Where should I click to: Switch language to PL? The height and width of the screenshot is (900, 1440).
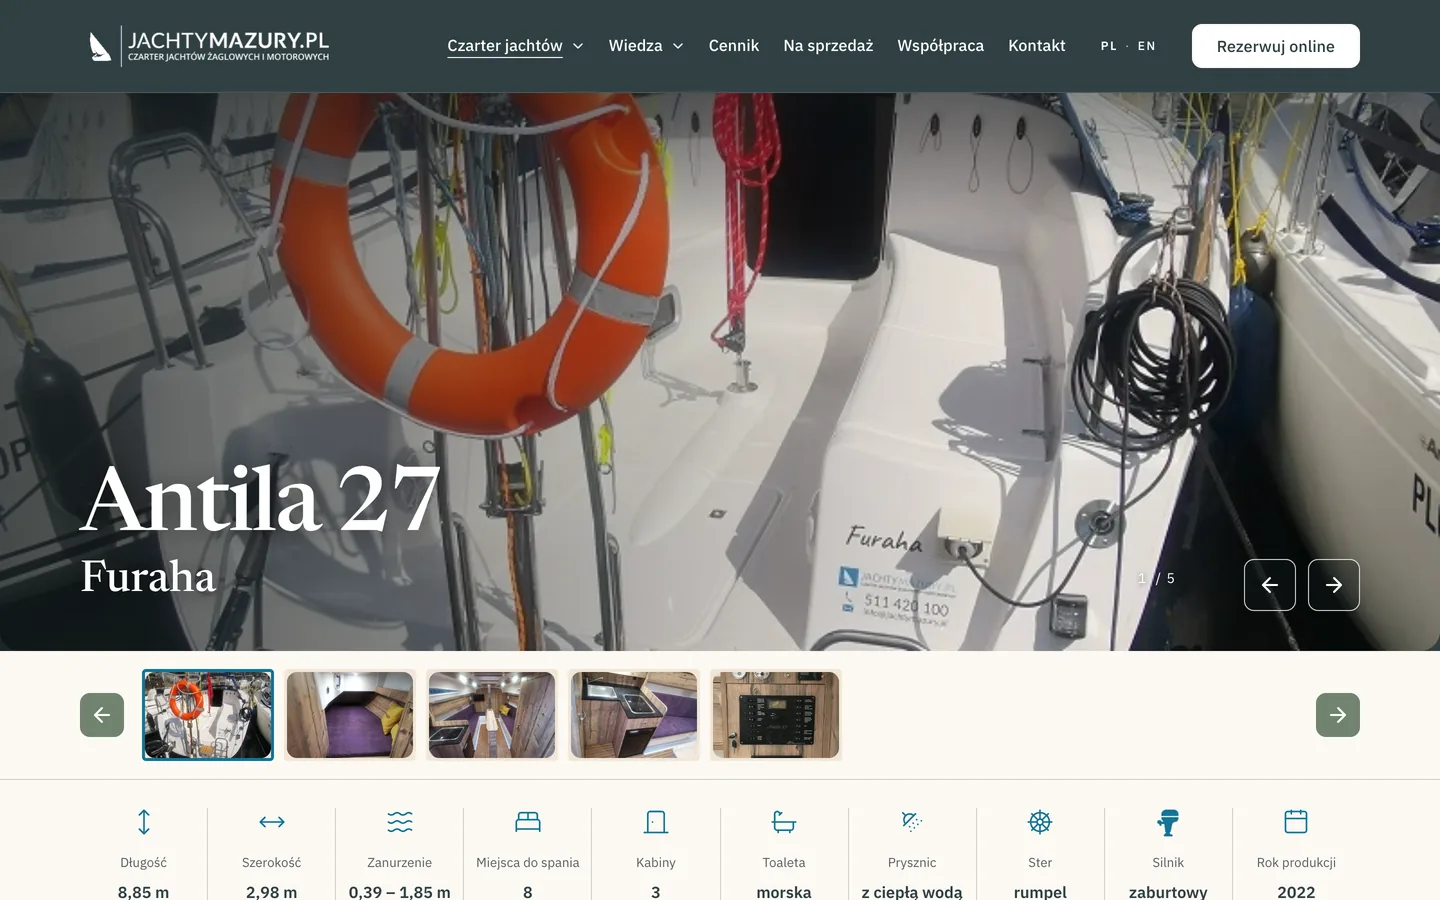[1109, 46]
